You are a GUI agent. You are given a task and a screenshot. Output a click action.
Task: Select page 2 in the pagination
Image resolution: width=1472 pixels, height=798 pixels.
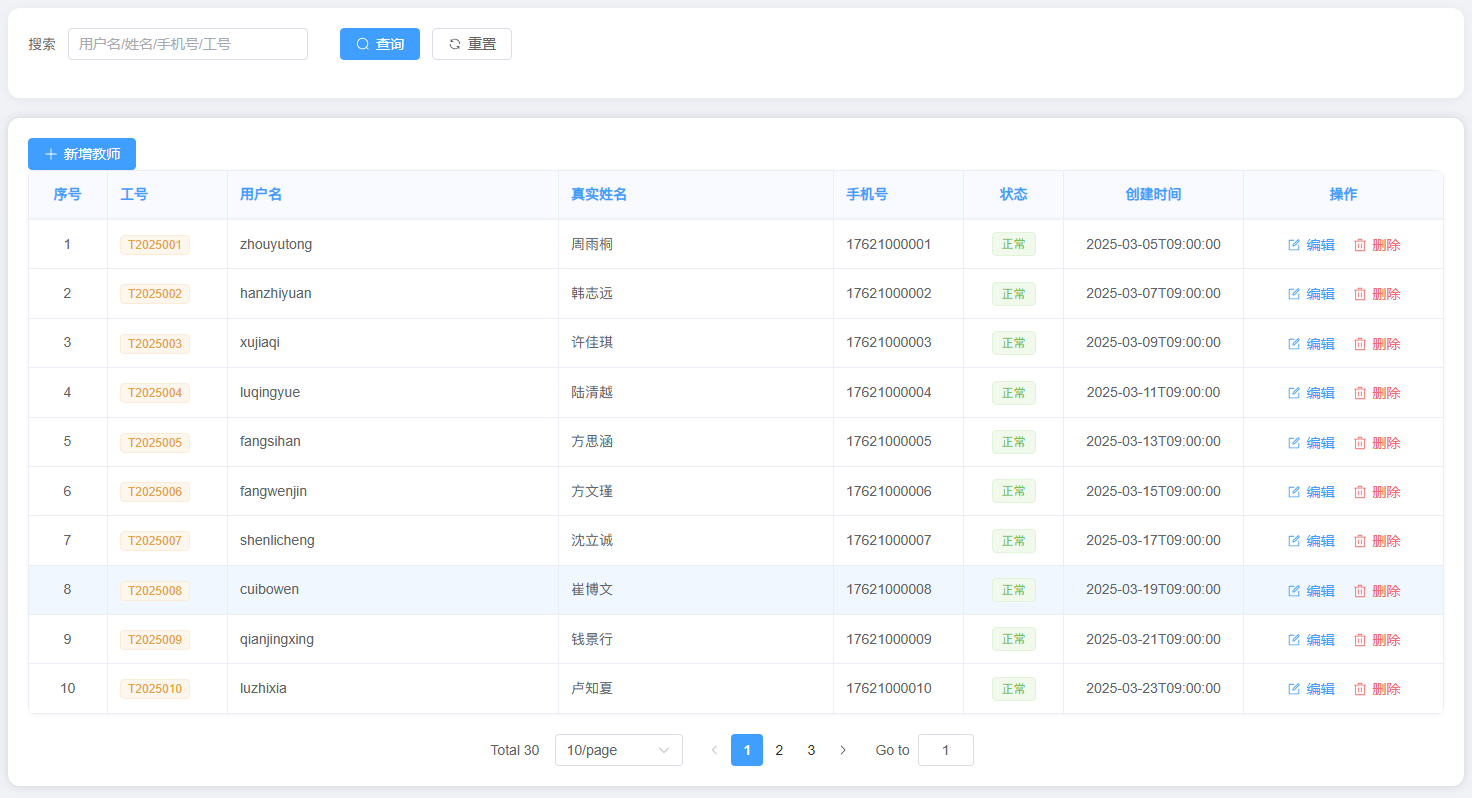779,750
